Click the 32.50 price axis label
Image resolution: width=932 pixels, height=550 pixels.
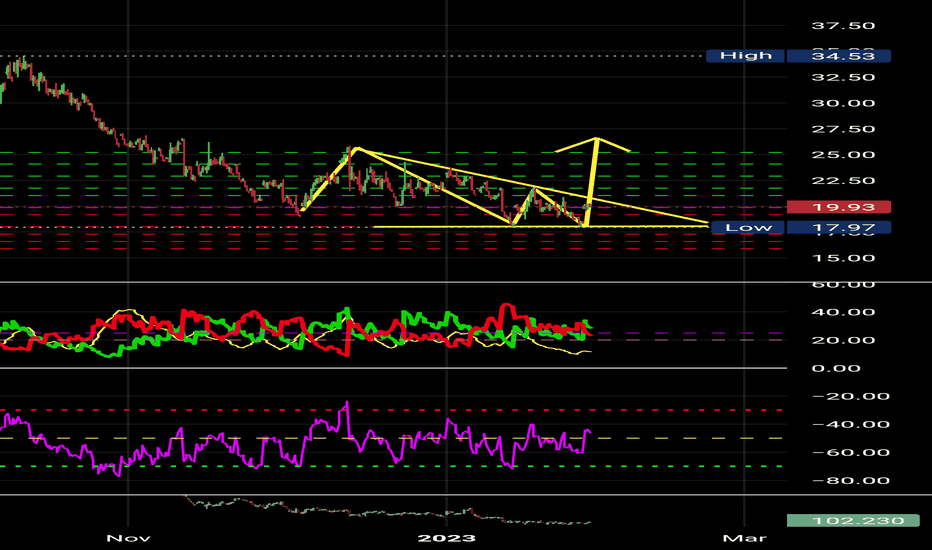843,77
